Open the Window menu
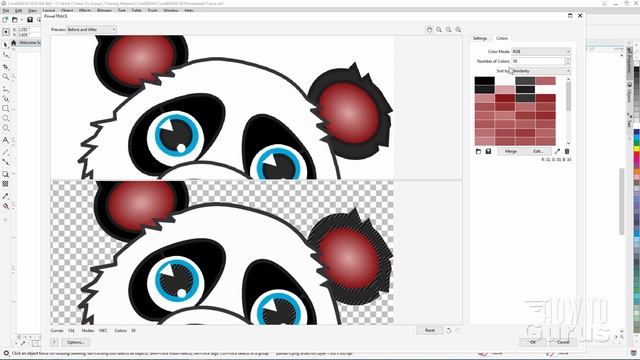640x360 pixels. (x=171, y=10)
